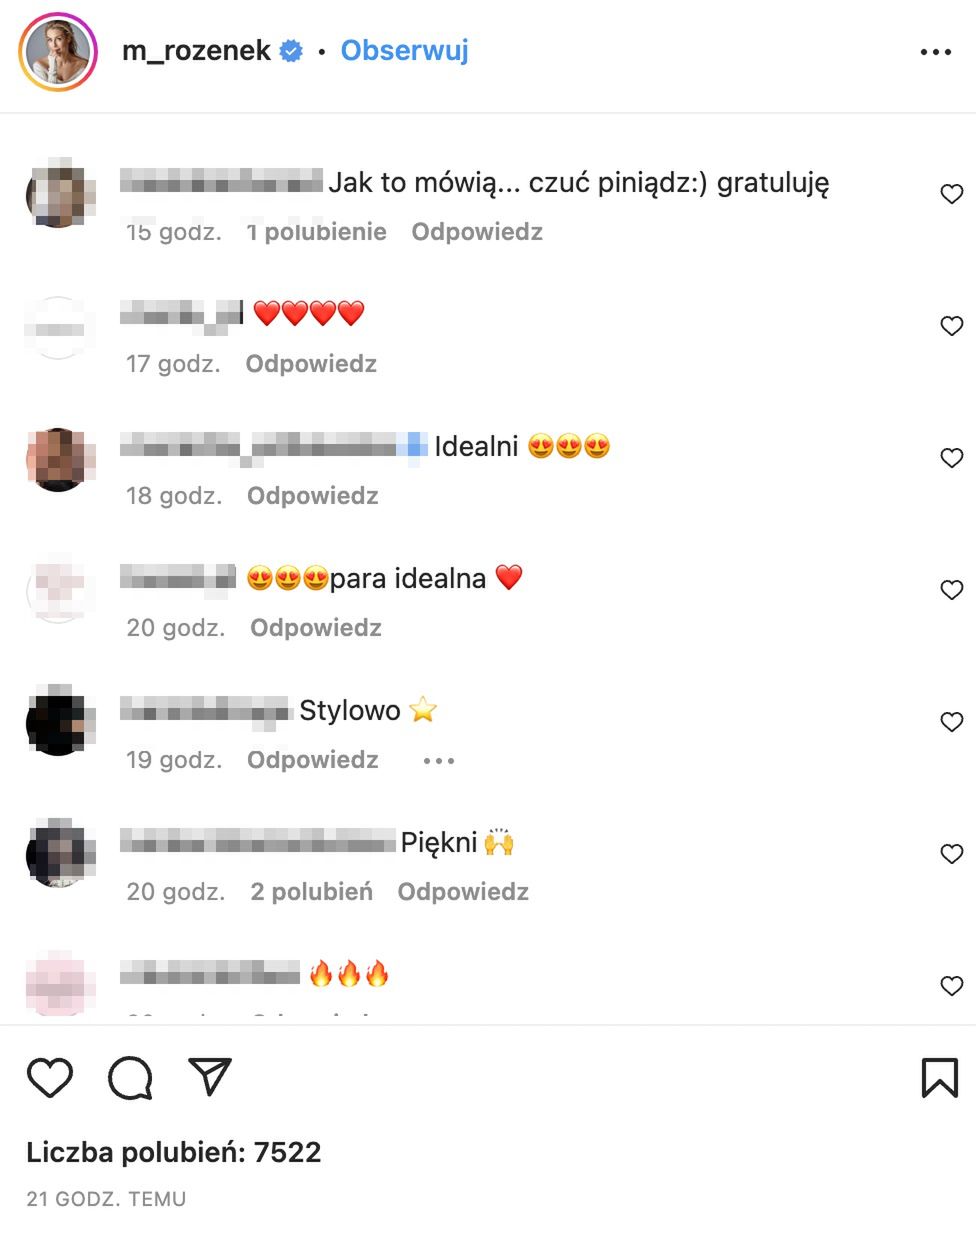This screenshot has height=1237, width=976.
Task: Open the comment bubble icon
Action: 130,1078
